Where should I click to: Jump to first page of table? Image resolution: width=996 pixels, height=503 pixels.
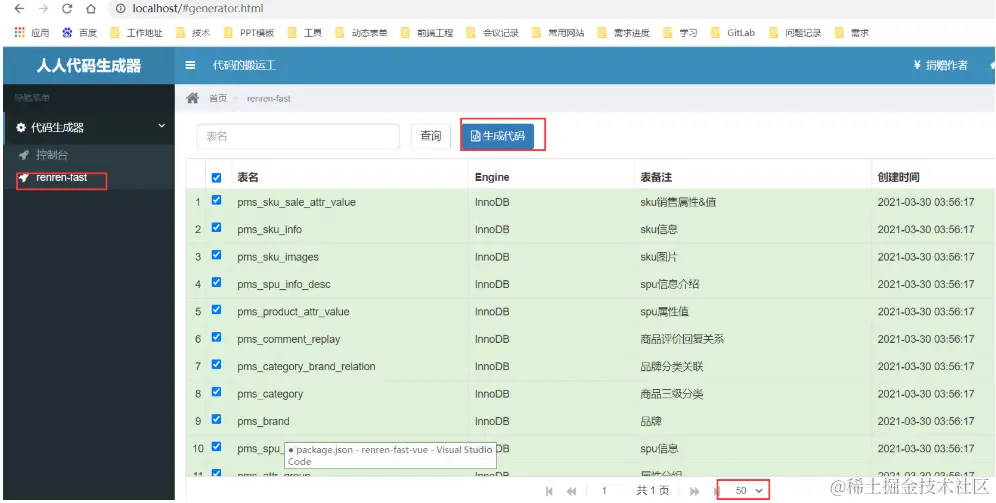[x=549, y=491]
